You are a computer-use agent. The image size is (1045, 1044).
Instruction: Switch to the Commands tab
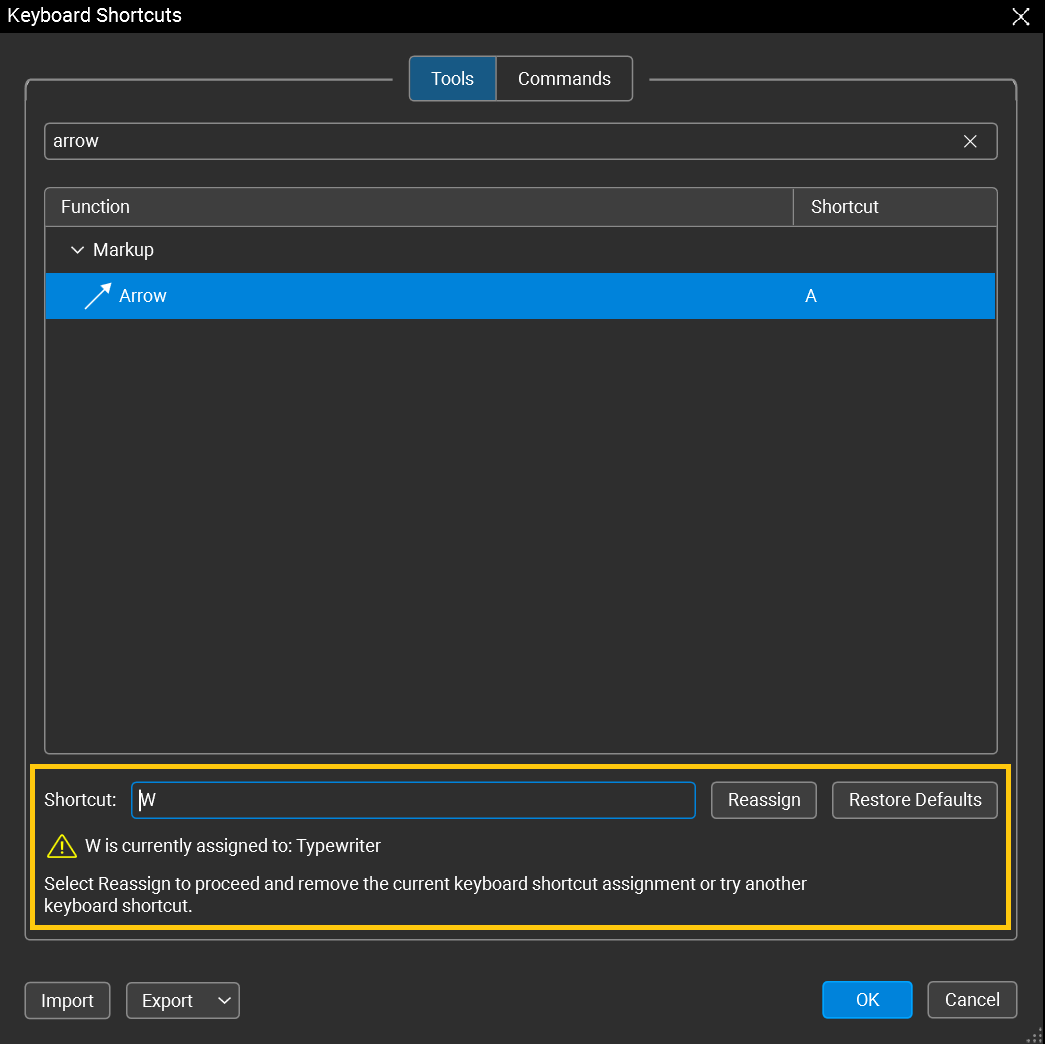(564, 78)
